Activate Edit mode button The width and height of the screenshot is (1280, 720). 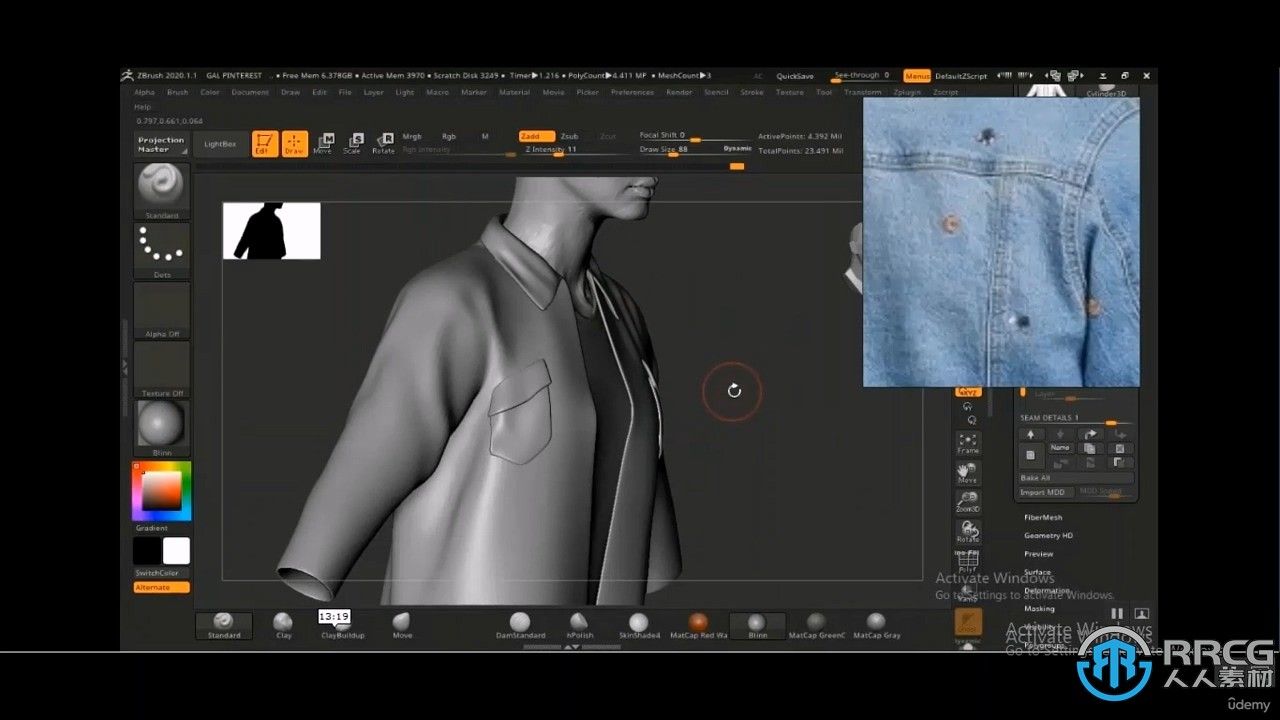[x=265, y=144]
